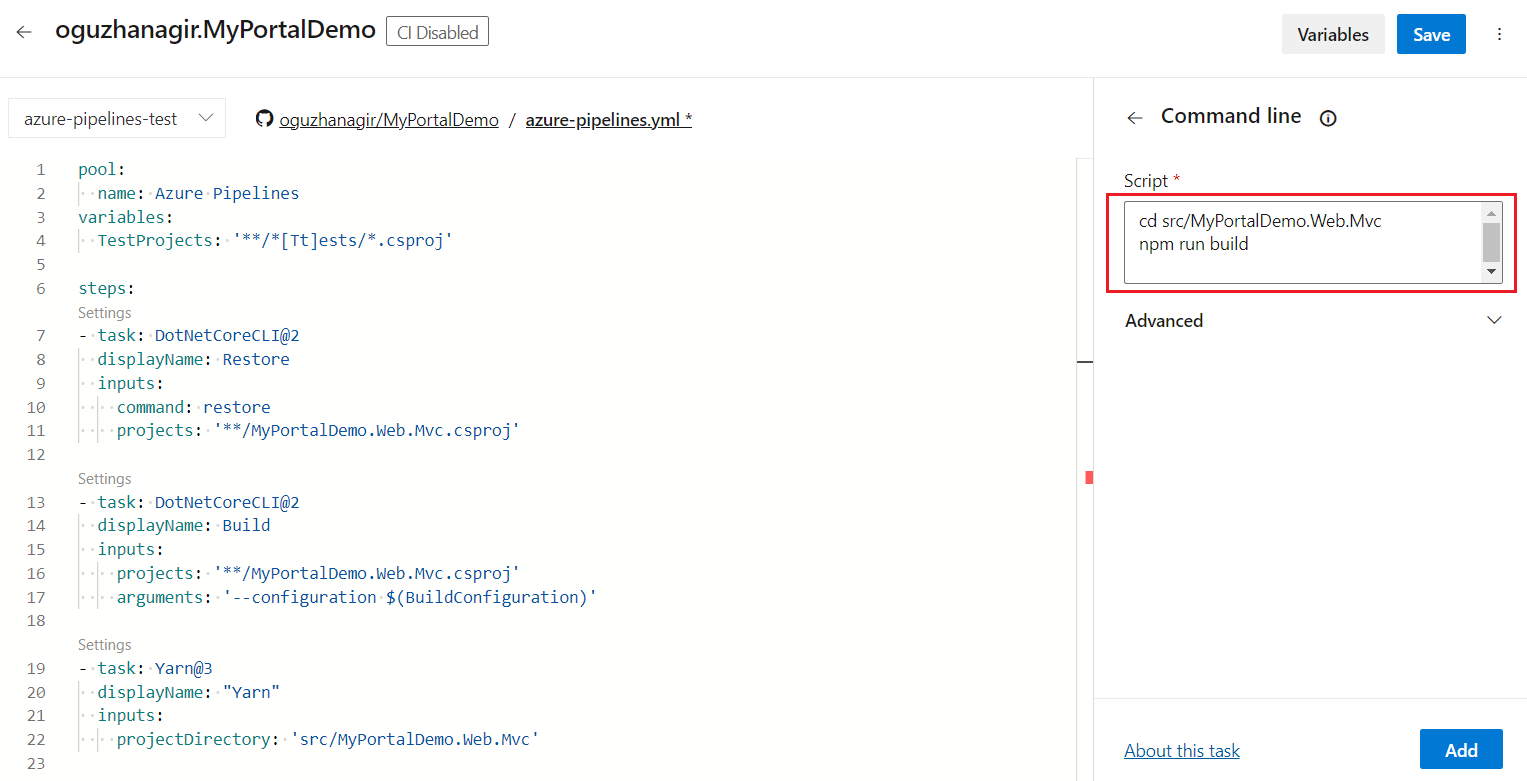Open the Variables panel

click(x=1333, y=34)
